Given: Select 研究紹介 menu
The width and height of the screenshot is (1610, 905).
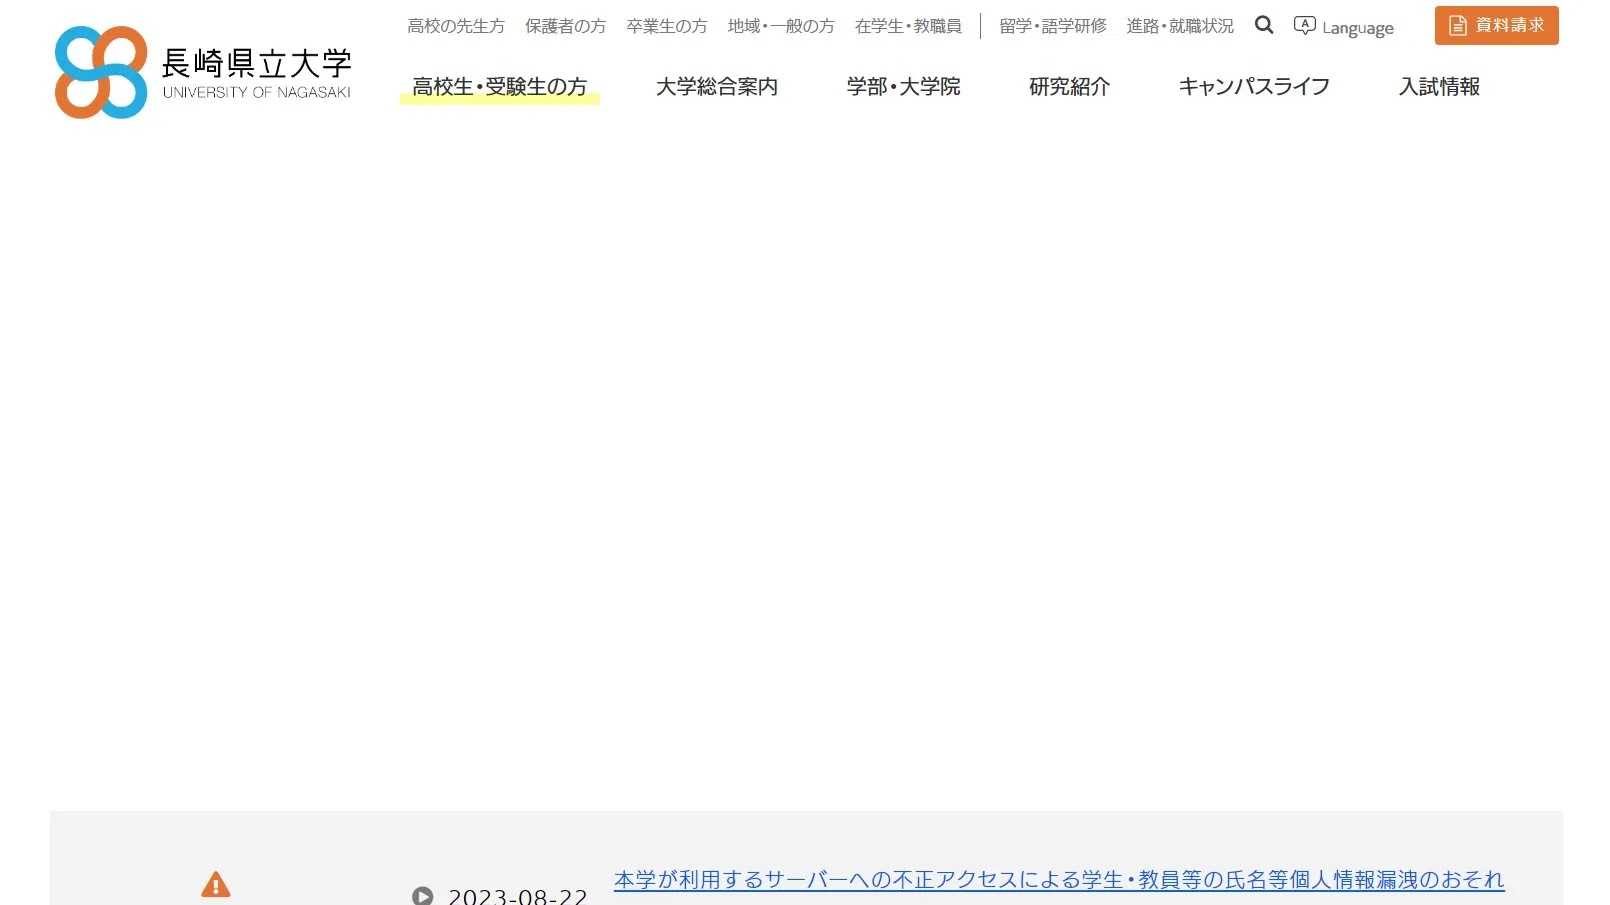Looking at the screenshot, I should 1070,87.
